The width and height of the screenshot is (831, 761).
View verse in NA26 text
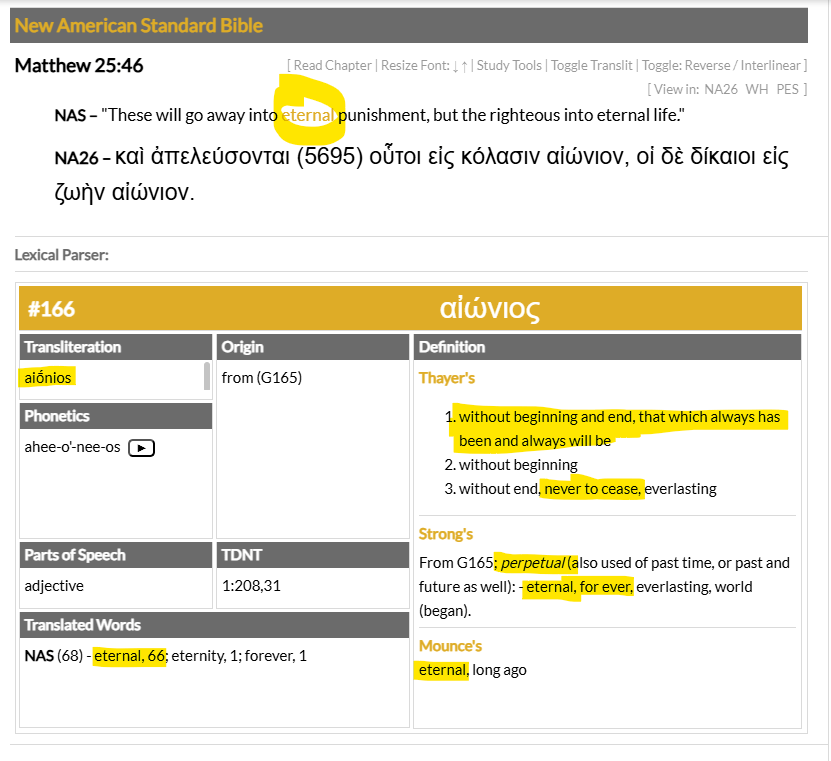(x=720, y=89)
